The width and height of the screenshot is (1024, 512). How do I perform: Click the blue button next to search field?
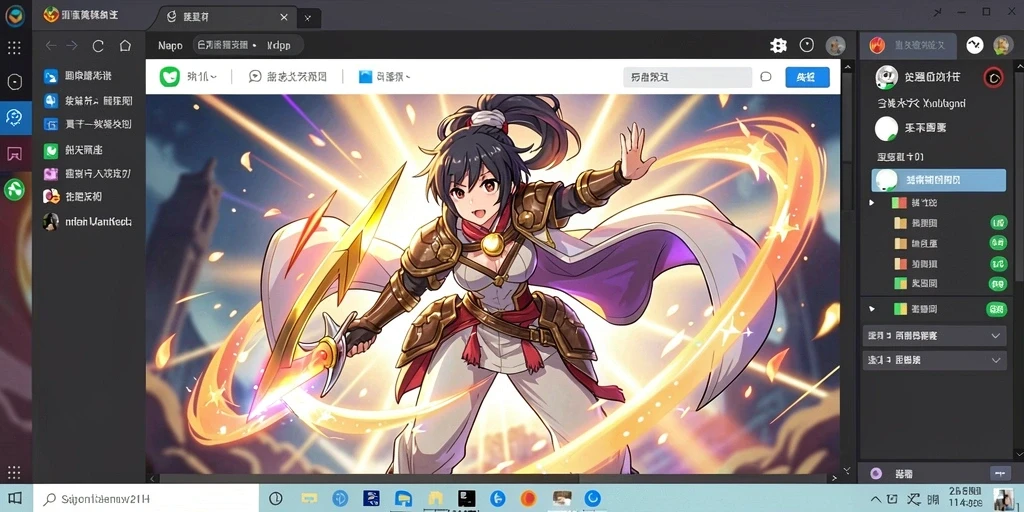(807, 77)
